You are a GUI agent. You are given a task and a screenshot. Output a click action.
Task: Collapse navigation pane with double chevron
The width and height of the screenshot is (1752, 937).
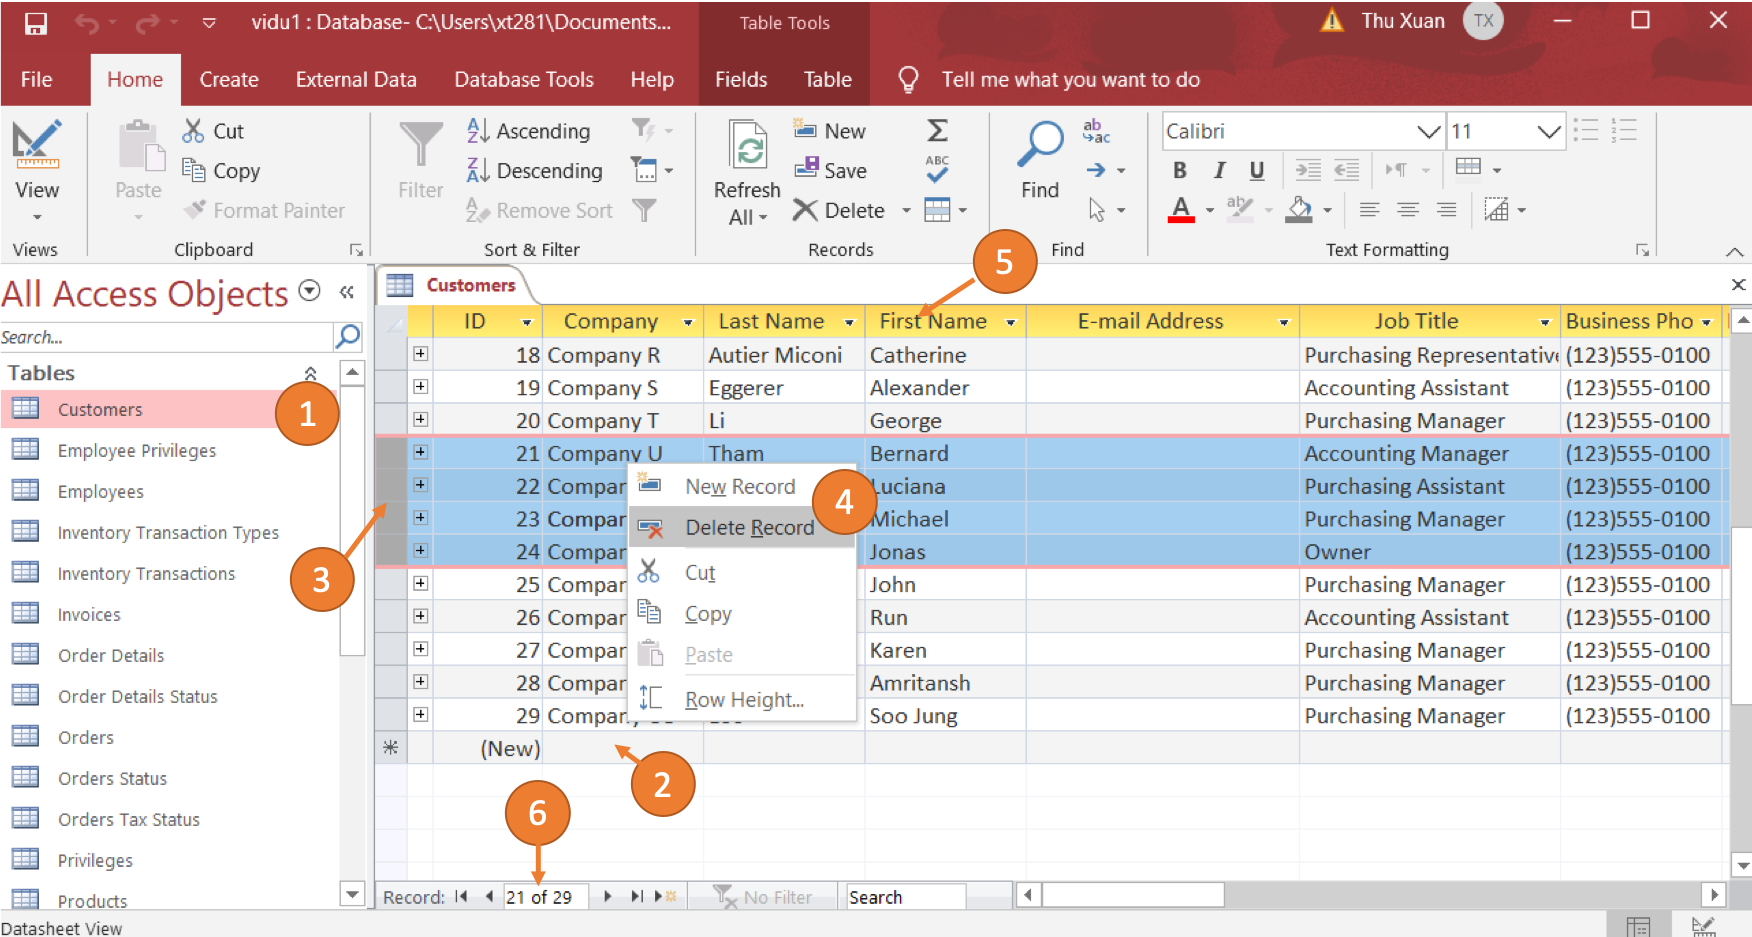tap(347, 292)
